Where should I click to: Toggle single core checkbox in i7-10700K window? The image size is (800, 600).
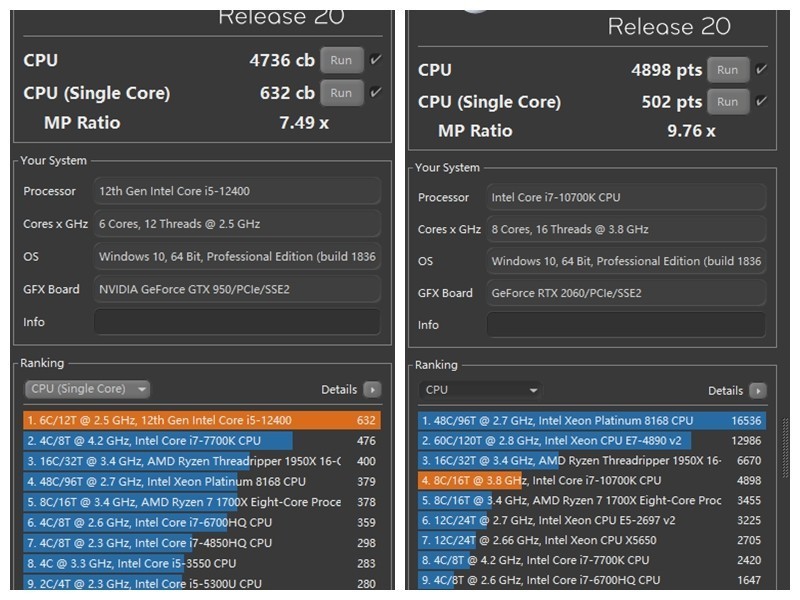tap(761, 101)
